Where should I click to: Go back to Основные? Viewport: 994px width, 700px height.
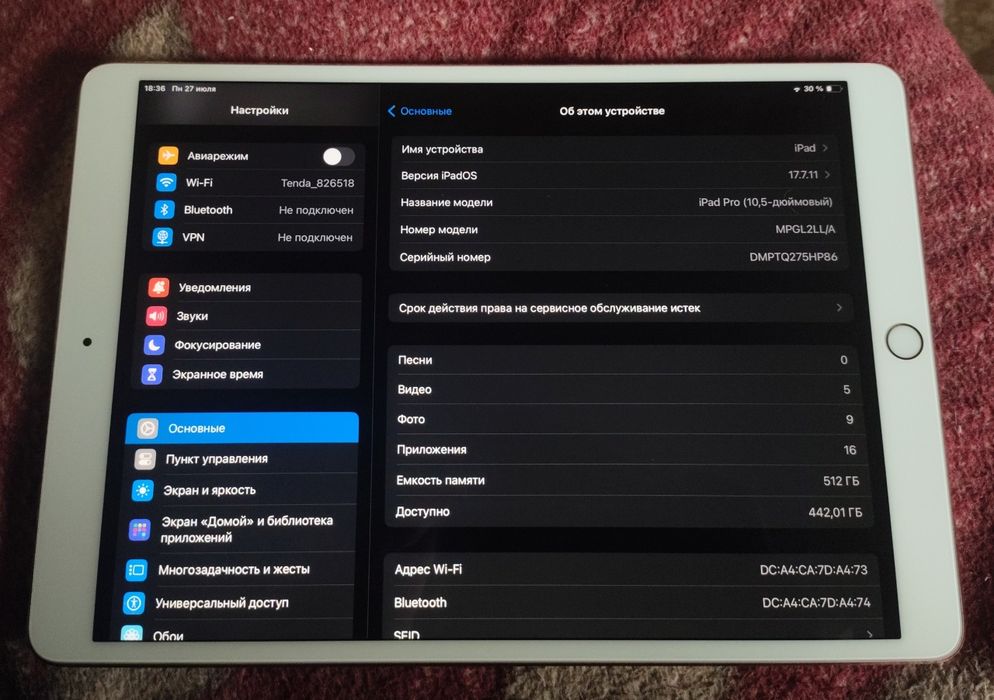point(420,111)
